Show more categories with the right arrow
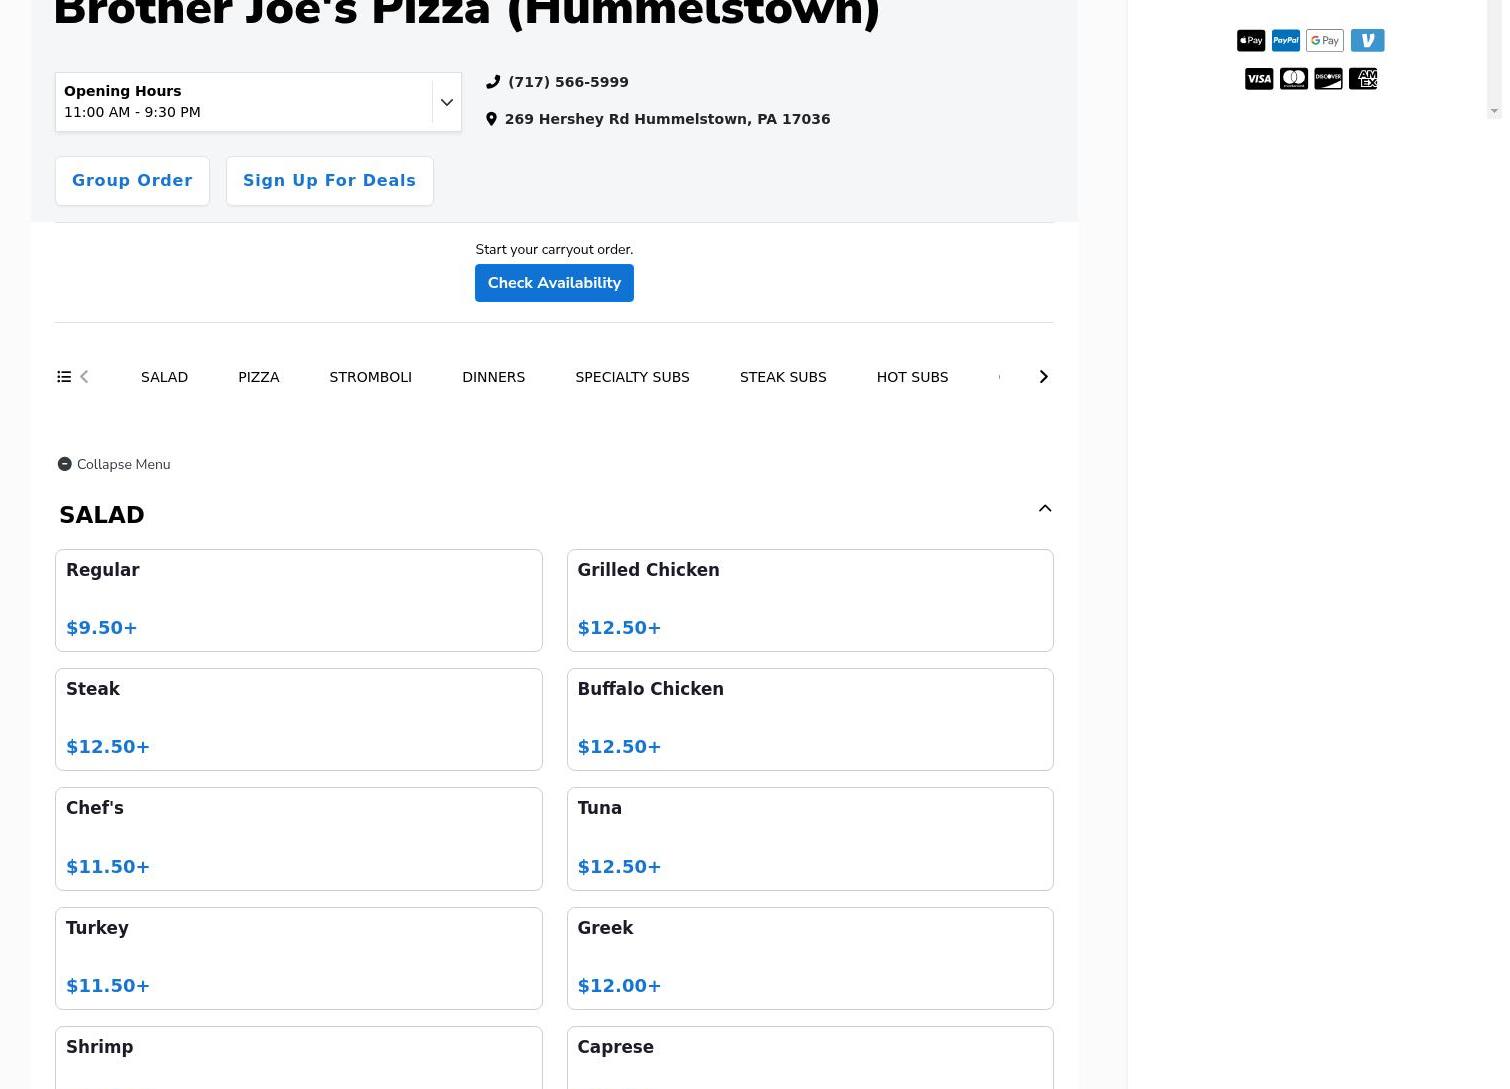 [1043, 377]
